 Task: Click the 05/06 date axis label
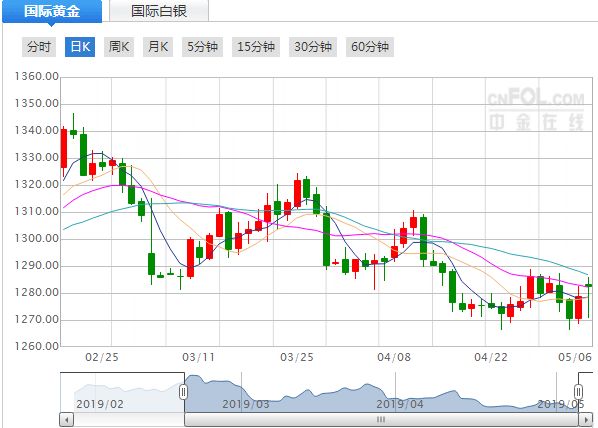[x=575, y=357]
